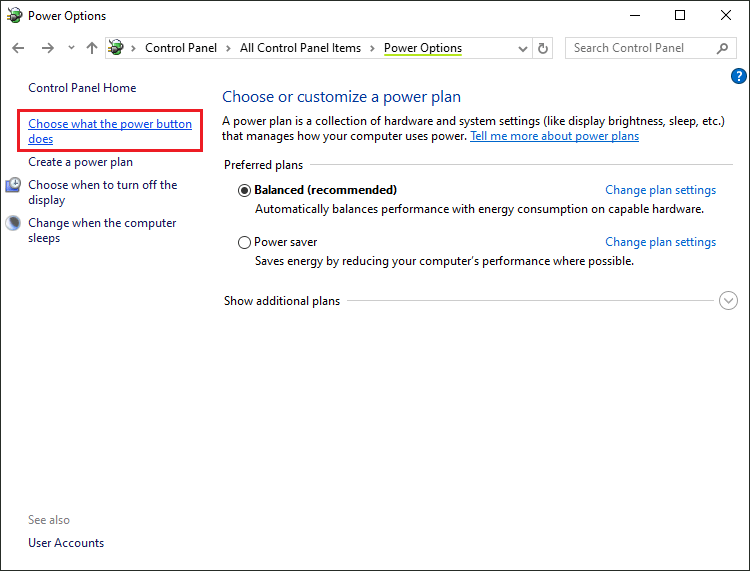Refresh the Power Options page
The height and width of the screenshot is (571, 750).
pos(542,48)
